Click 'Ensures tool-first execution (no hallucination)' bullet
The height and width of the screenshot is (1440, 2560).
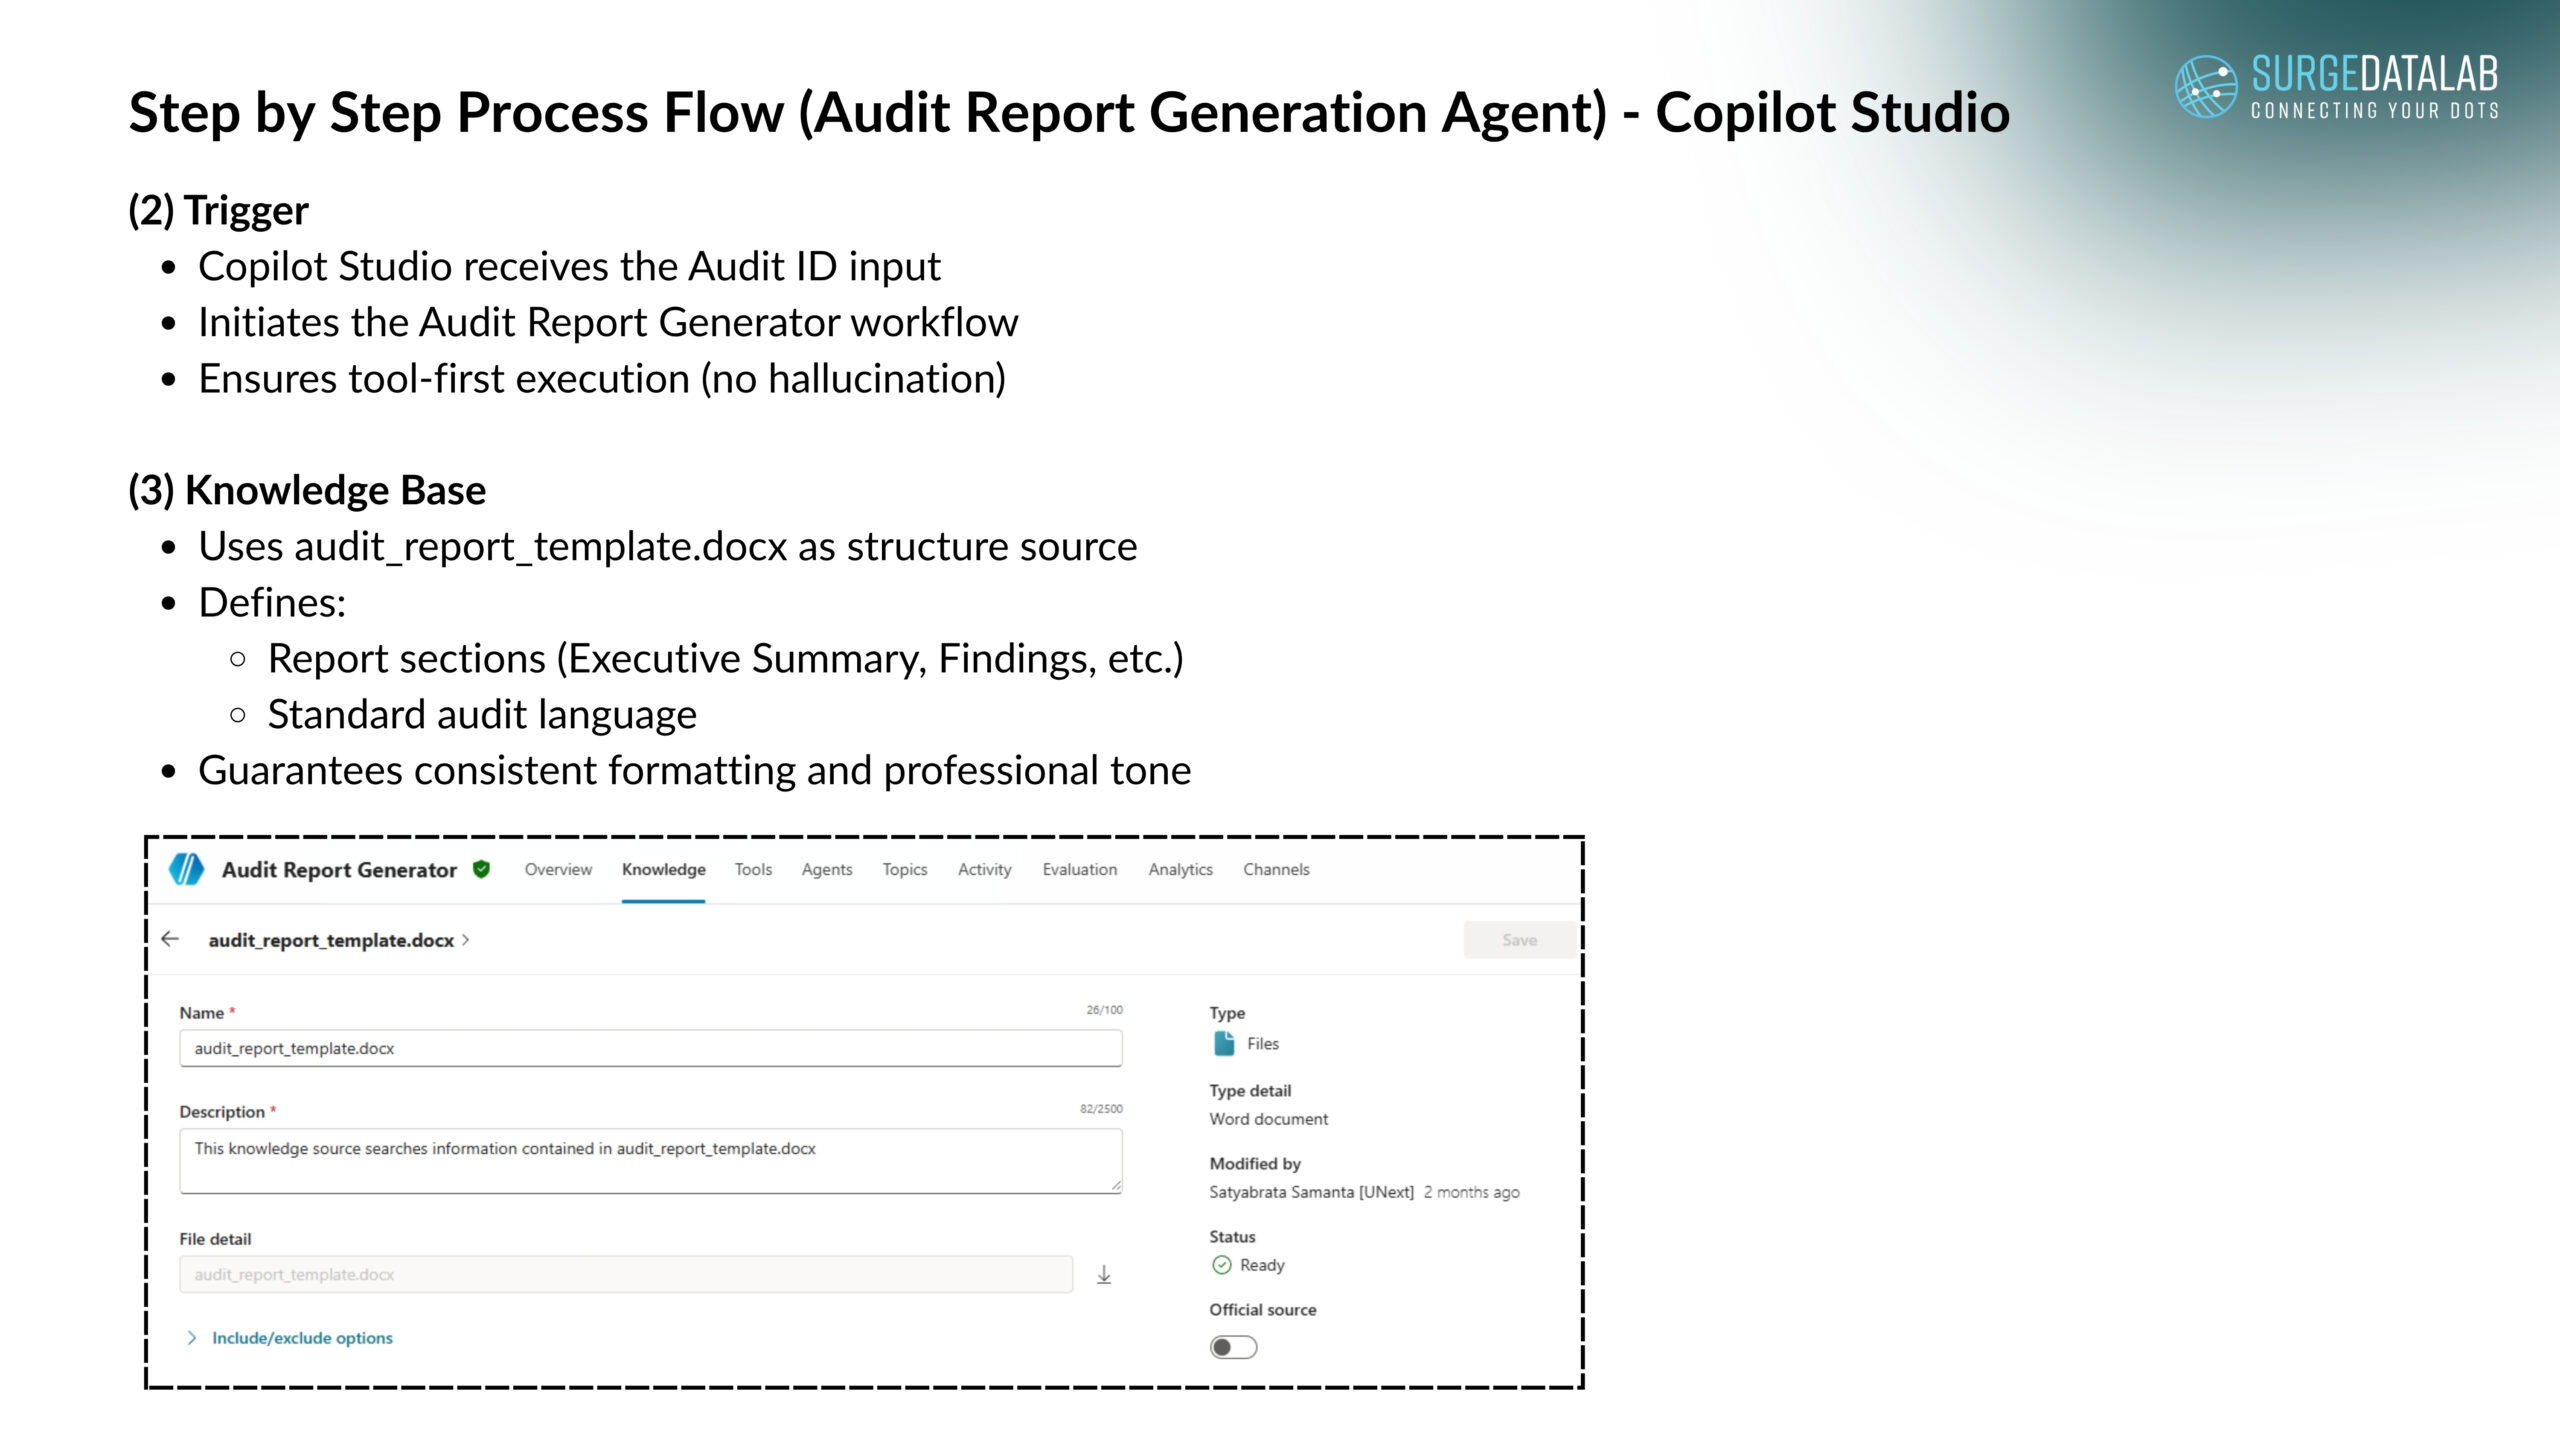pyautogui.click(x=602, y=379)
